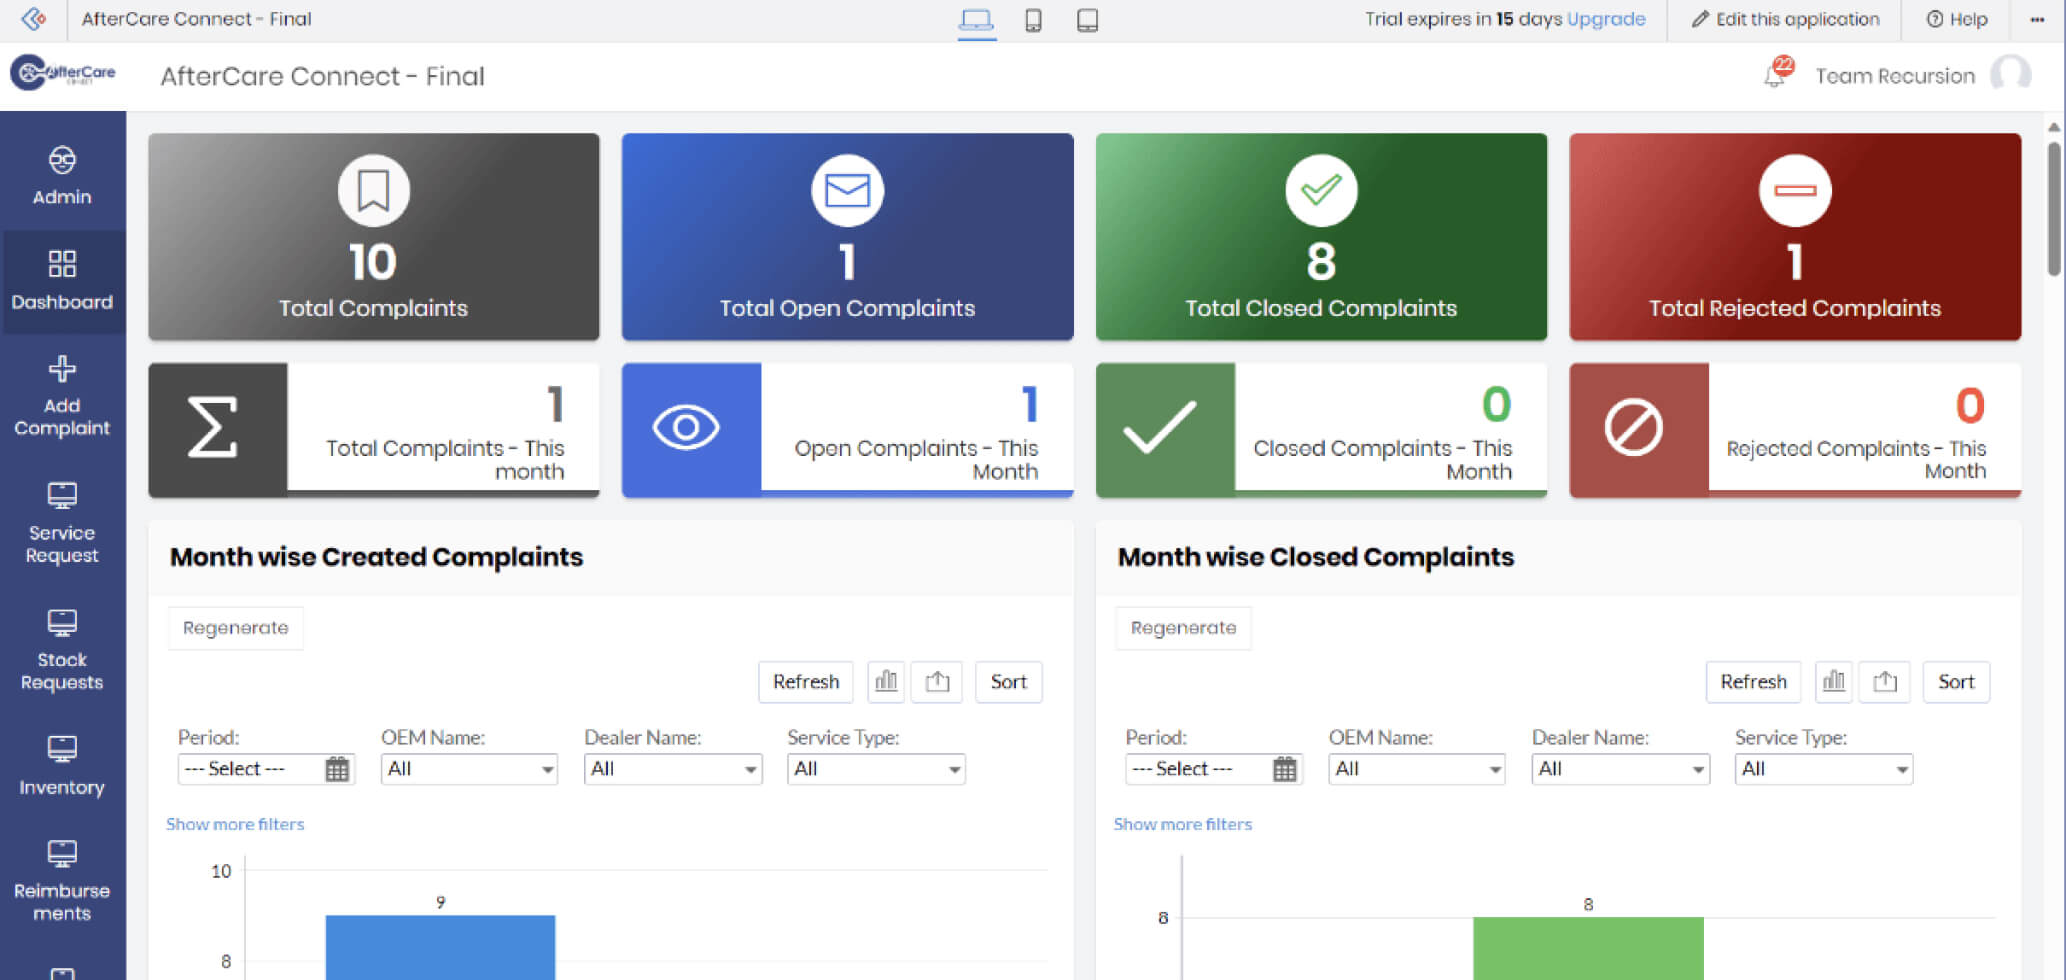Viewport: 2066px width, 980px height.
Task: Switch to mobile phone preview icon
Action: tap(1033, 20)
